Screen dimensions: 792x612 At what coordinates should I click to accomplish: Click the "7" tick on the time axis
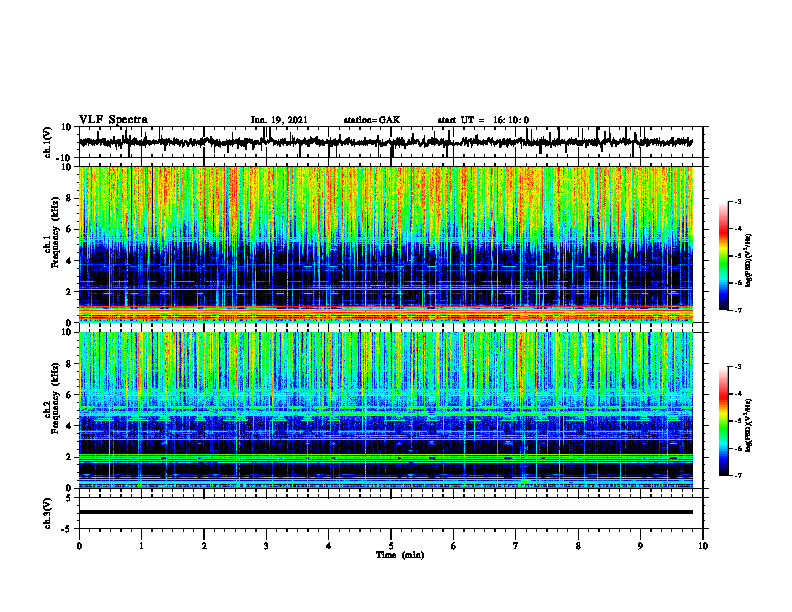click(516, 546)
